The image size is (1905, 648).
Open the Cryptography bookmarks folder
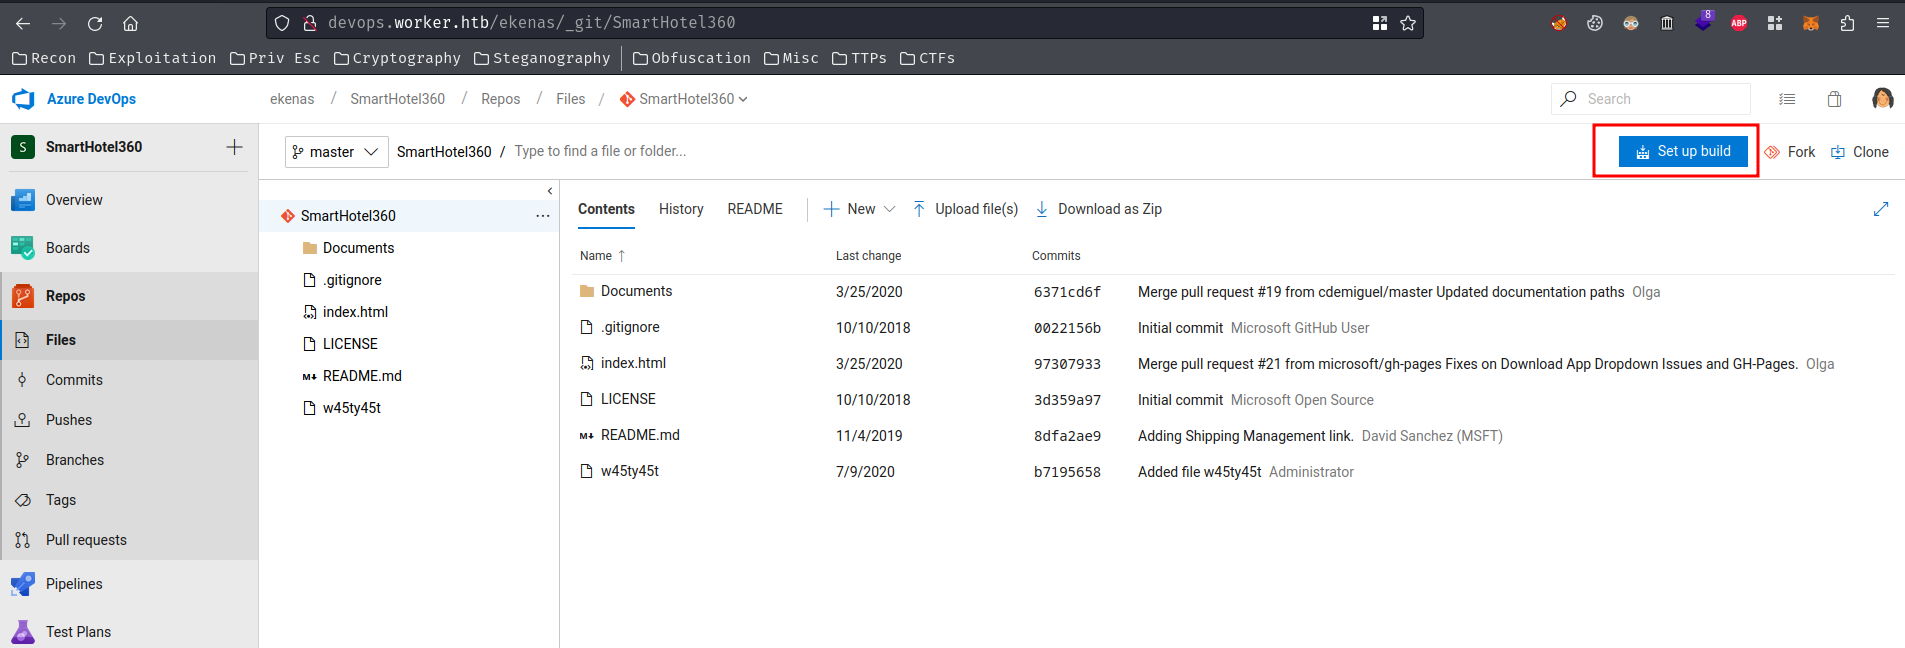397,58
